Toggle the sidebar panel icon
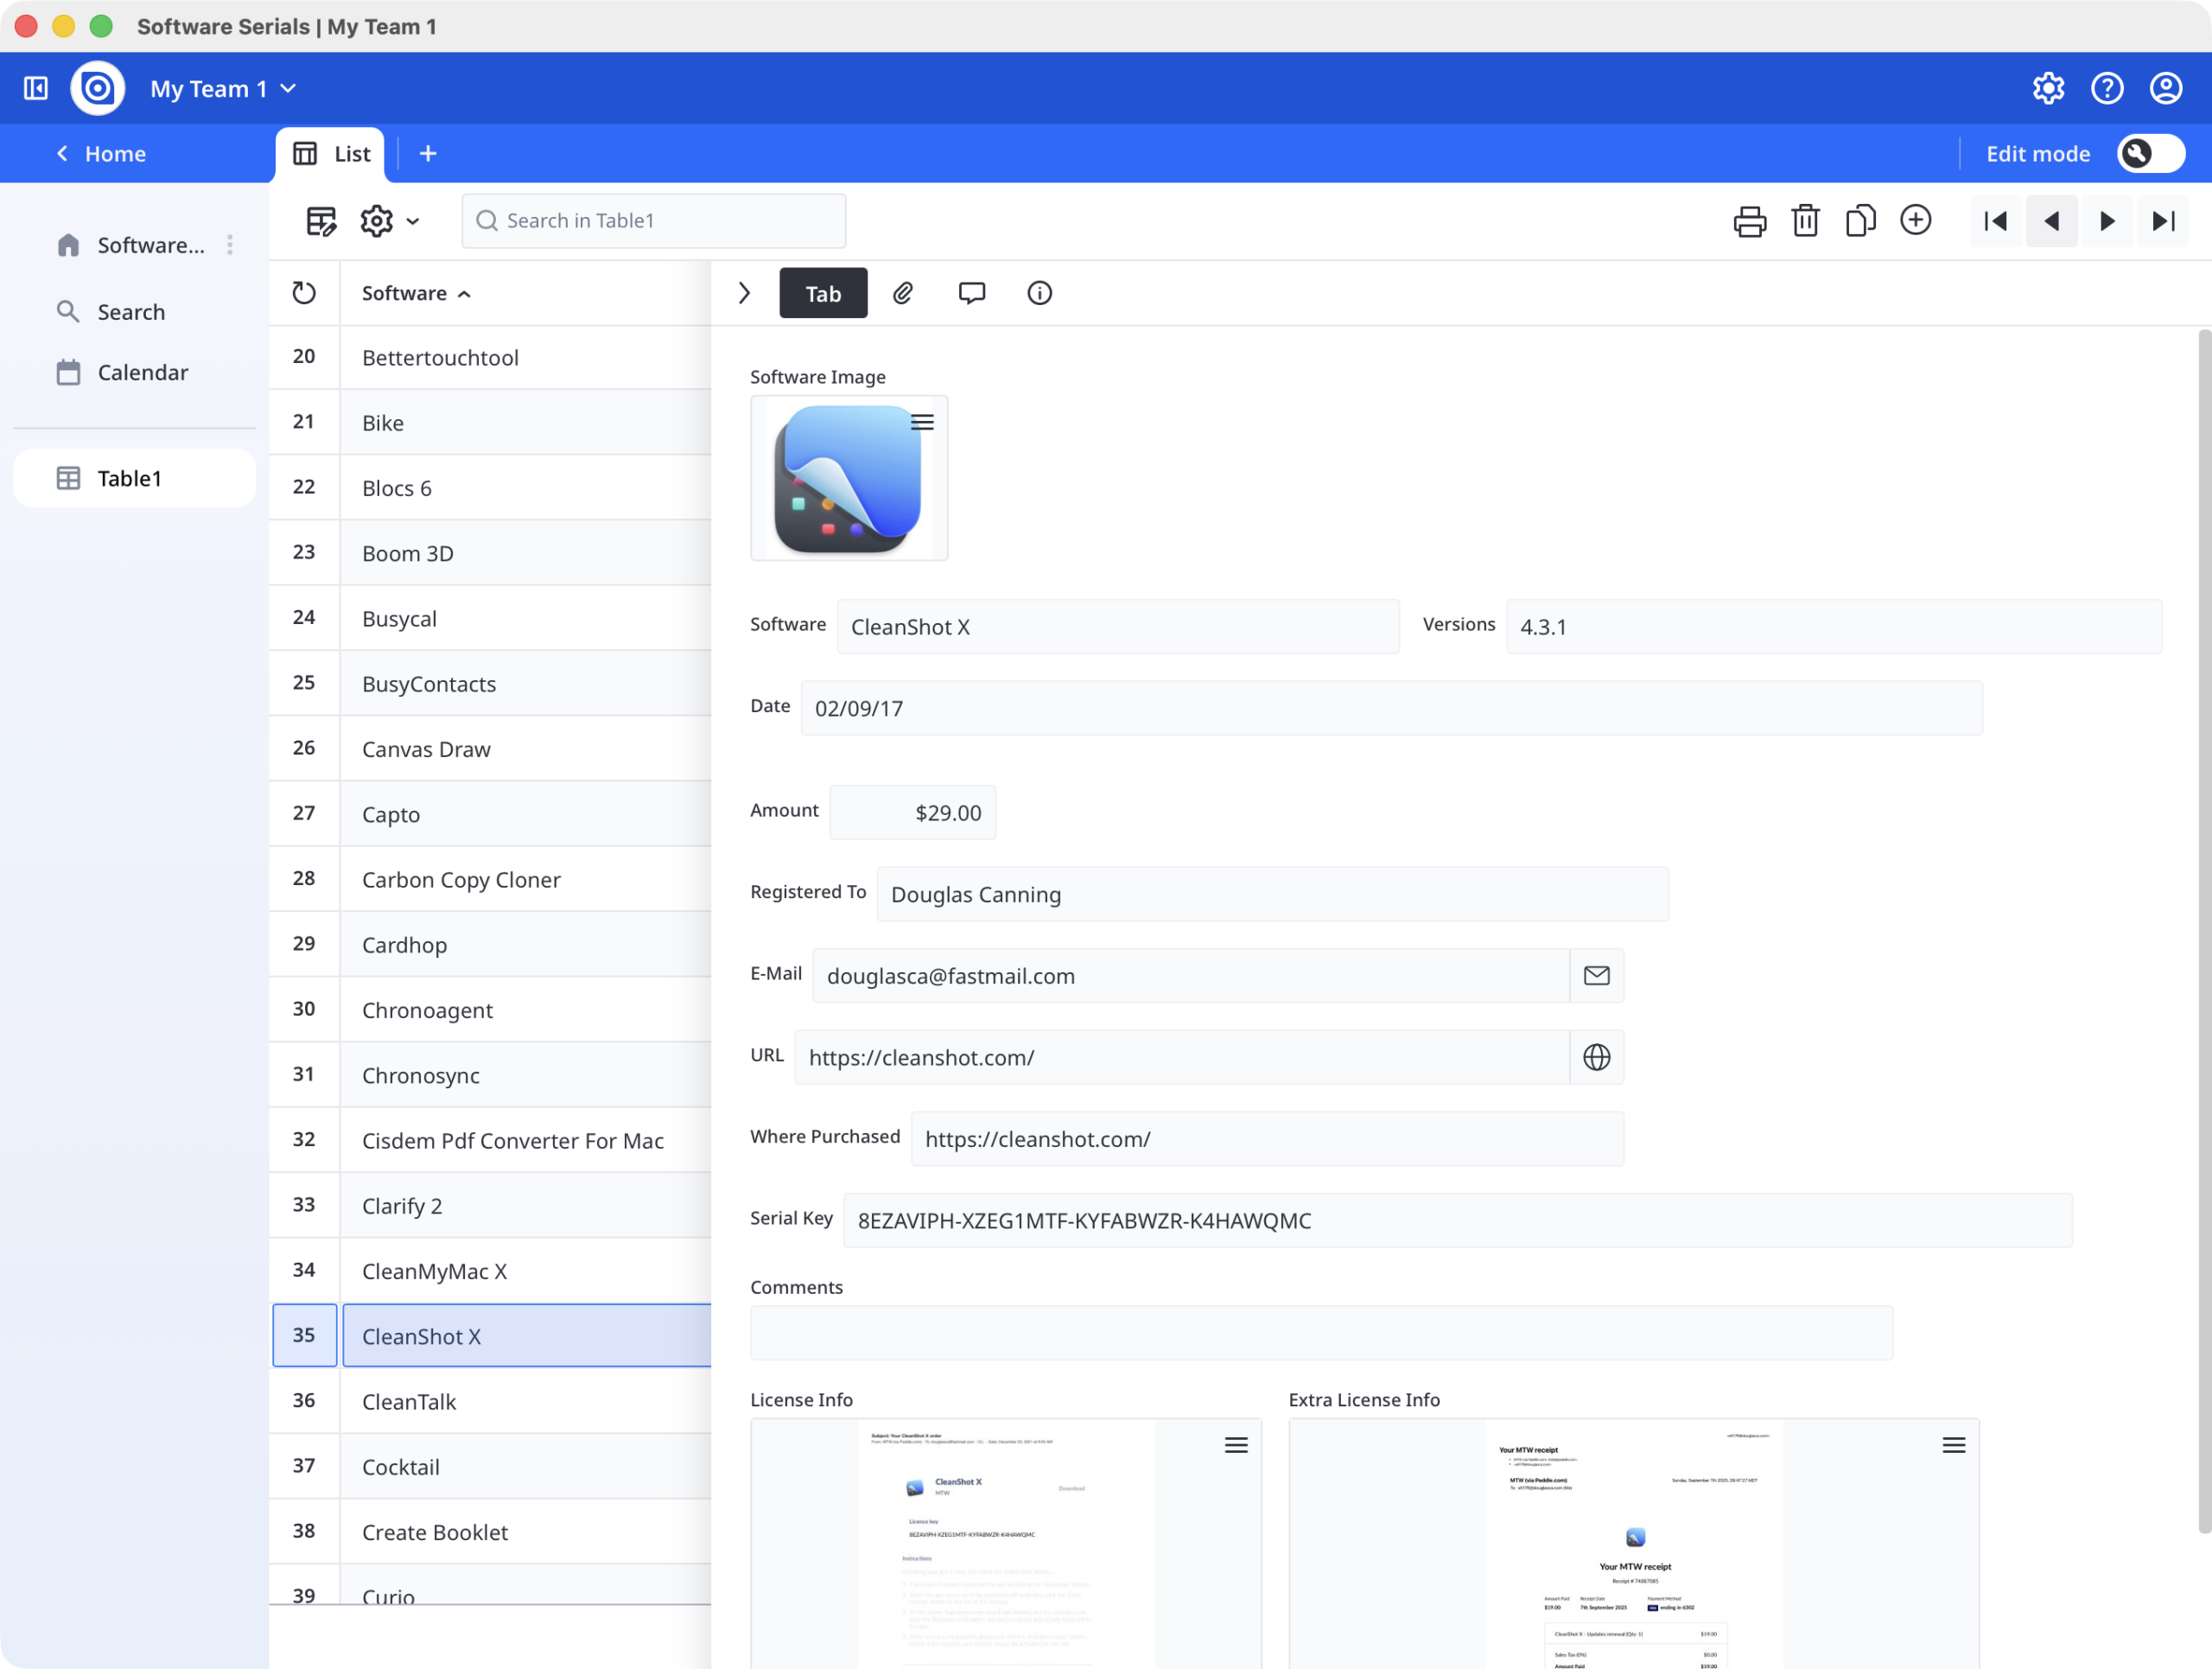Screen dimensions: 2212x1669 (36, 88)
